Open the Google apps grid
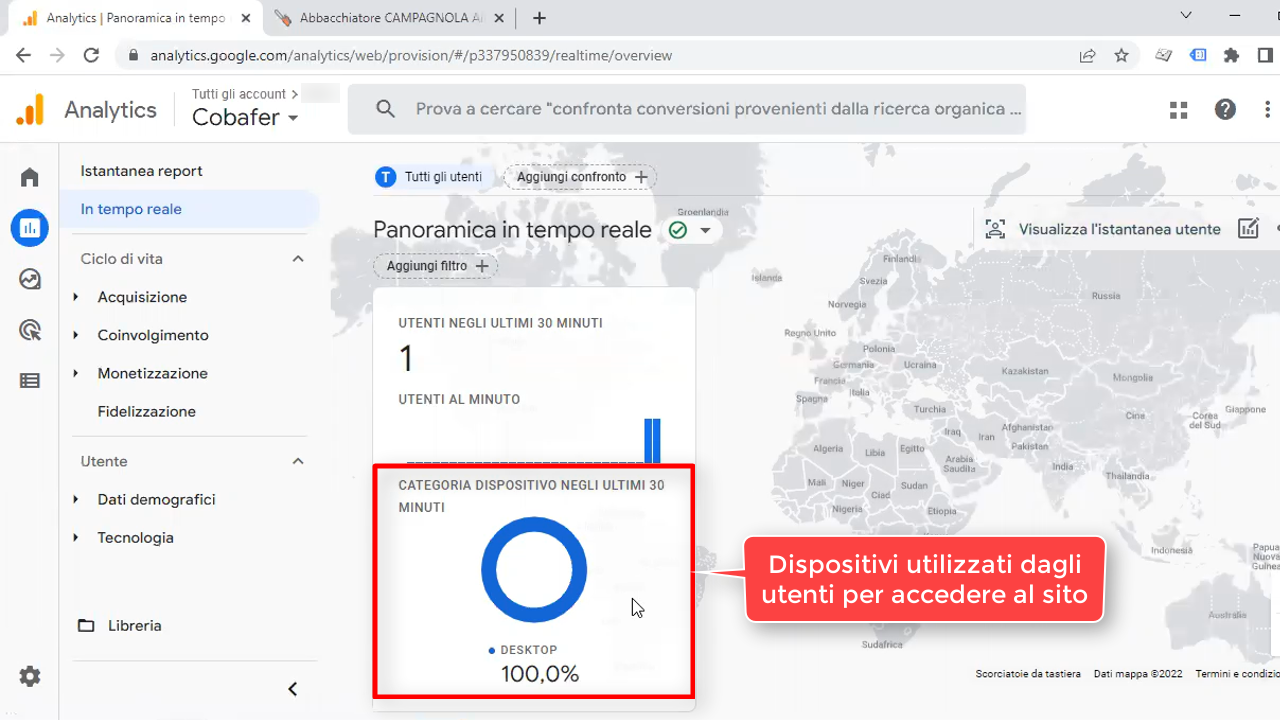The width and height of the screenshot is (1280, 720). 1178,109
